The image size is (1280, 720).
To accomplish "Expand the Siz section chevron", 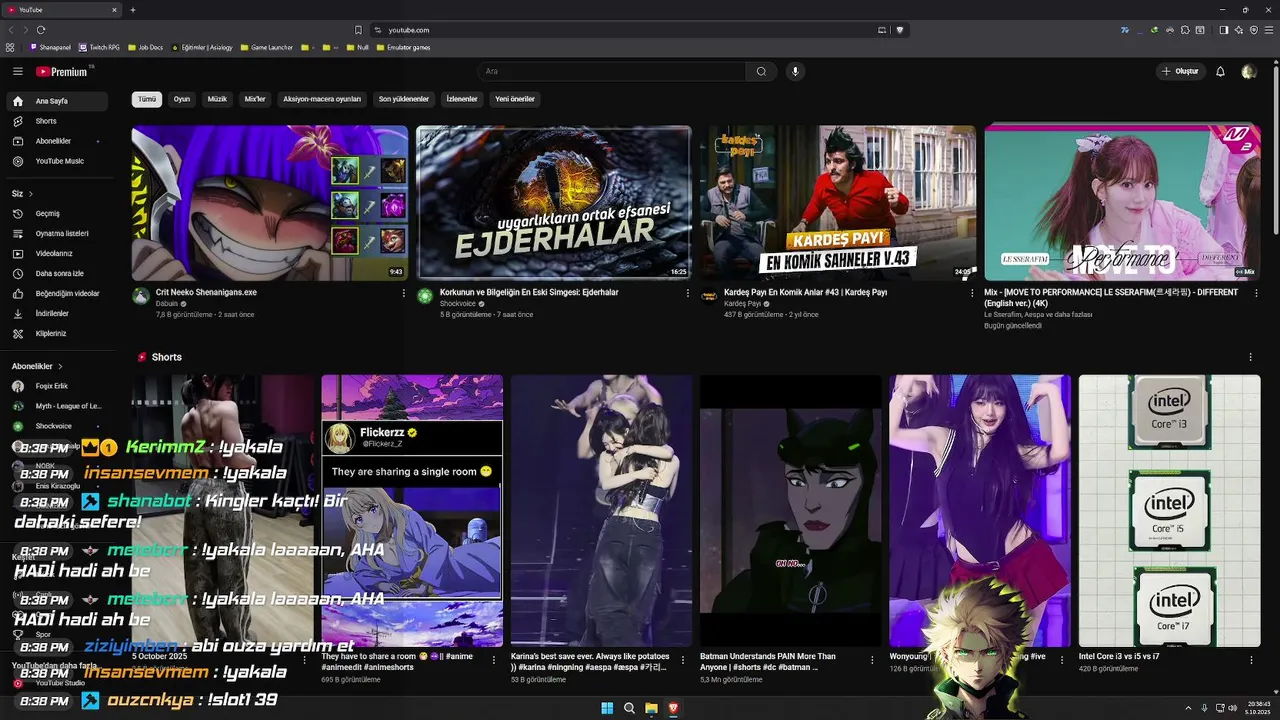I will [x=31, y=193].
